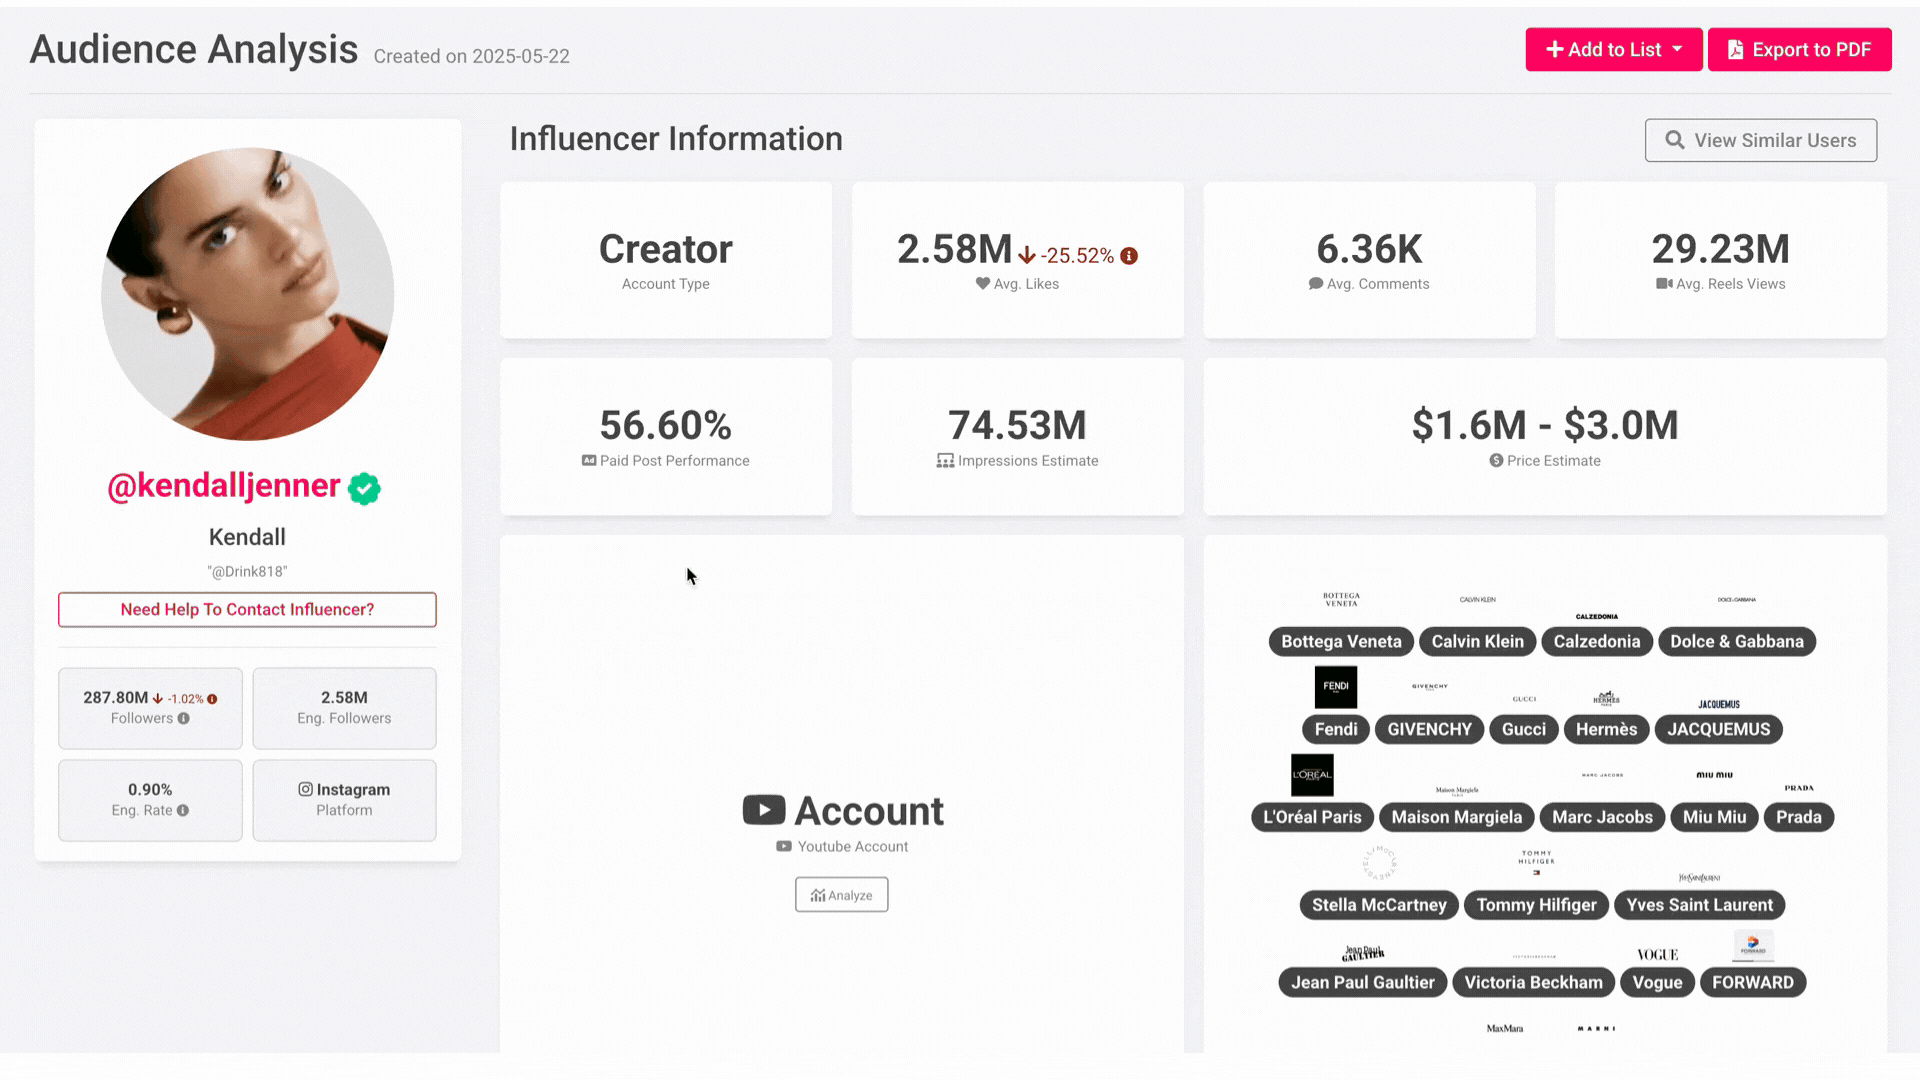Select the Calzedonia brand tag
Image resolution: width=1920 pixels, height=1080 pixels.
click(x=1597, y=642)
